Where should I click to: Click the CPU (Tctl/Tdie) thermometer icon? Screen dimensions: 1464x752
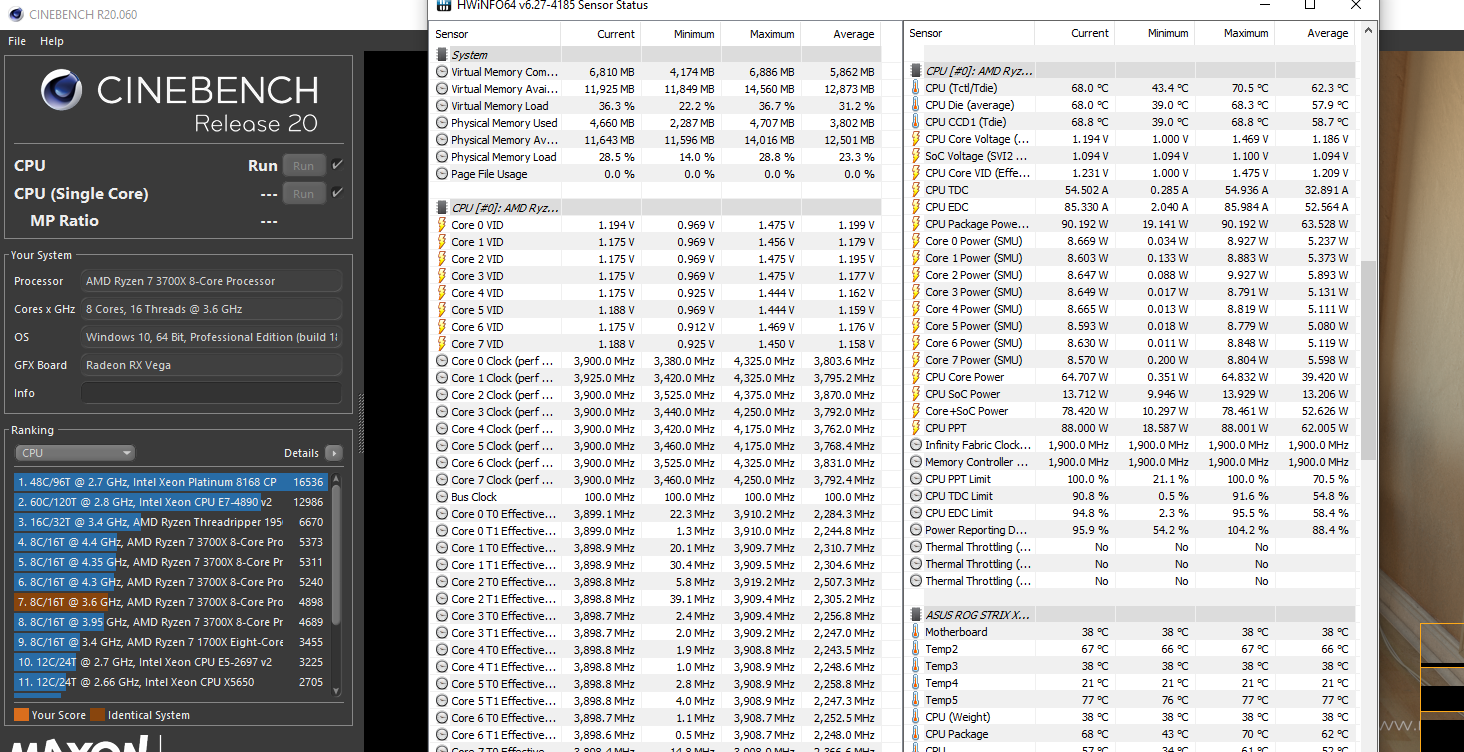point(916,88)
